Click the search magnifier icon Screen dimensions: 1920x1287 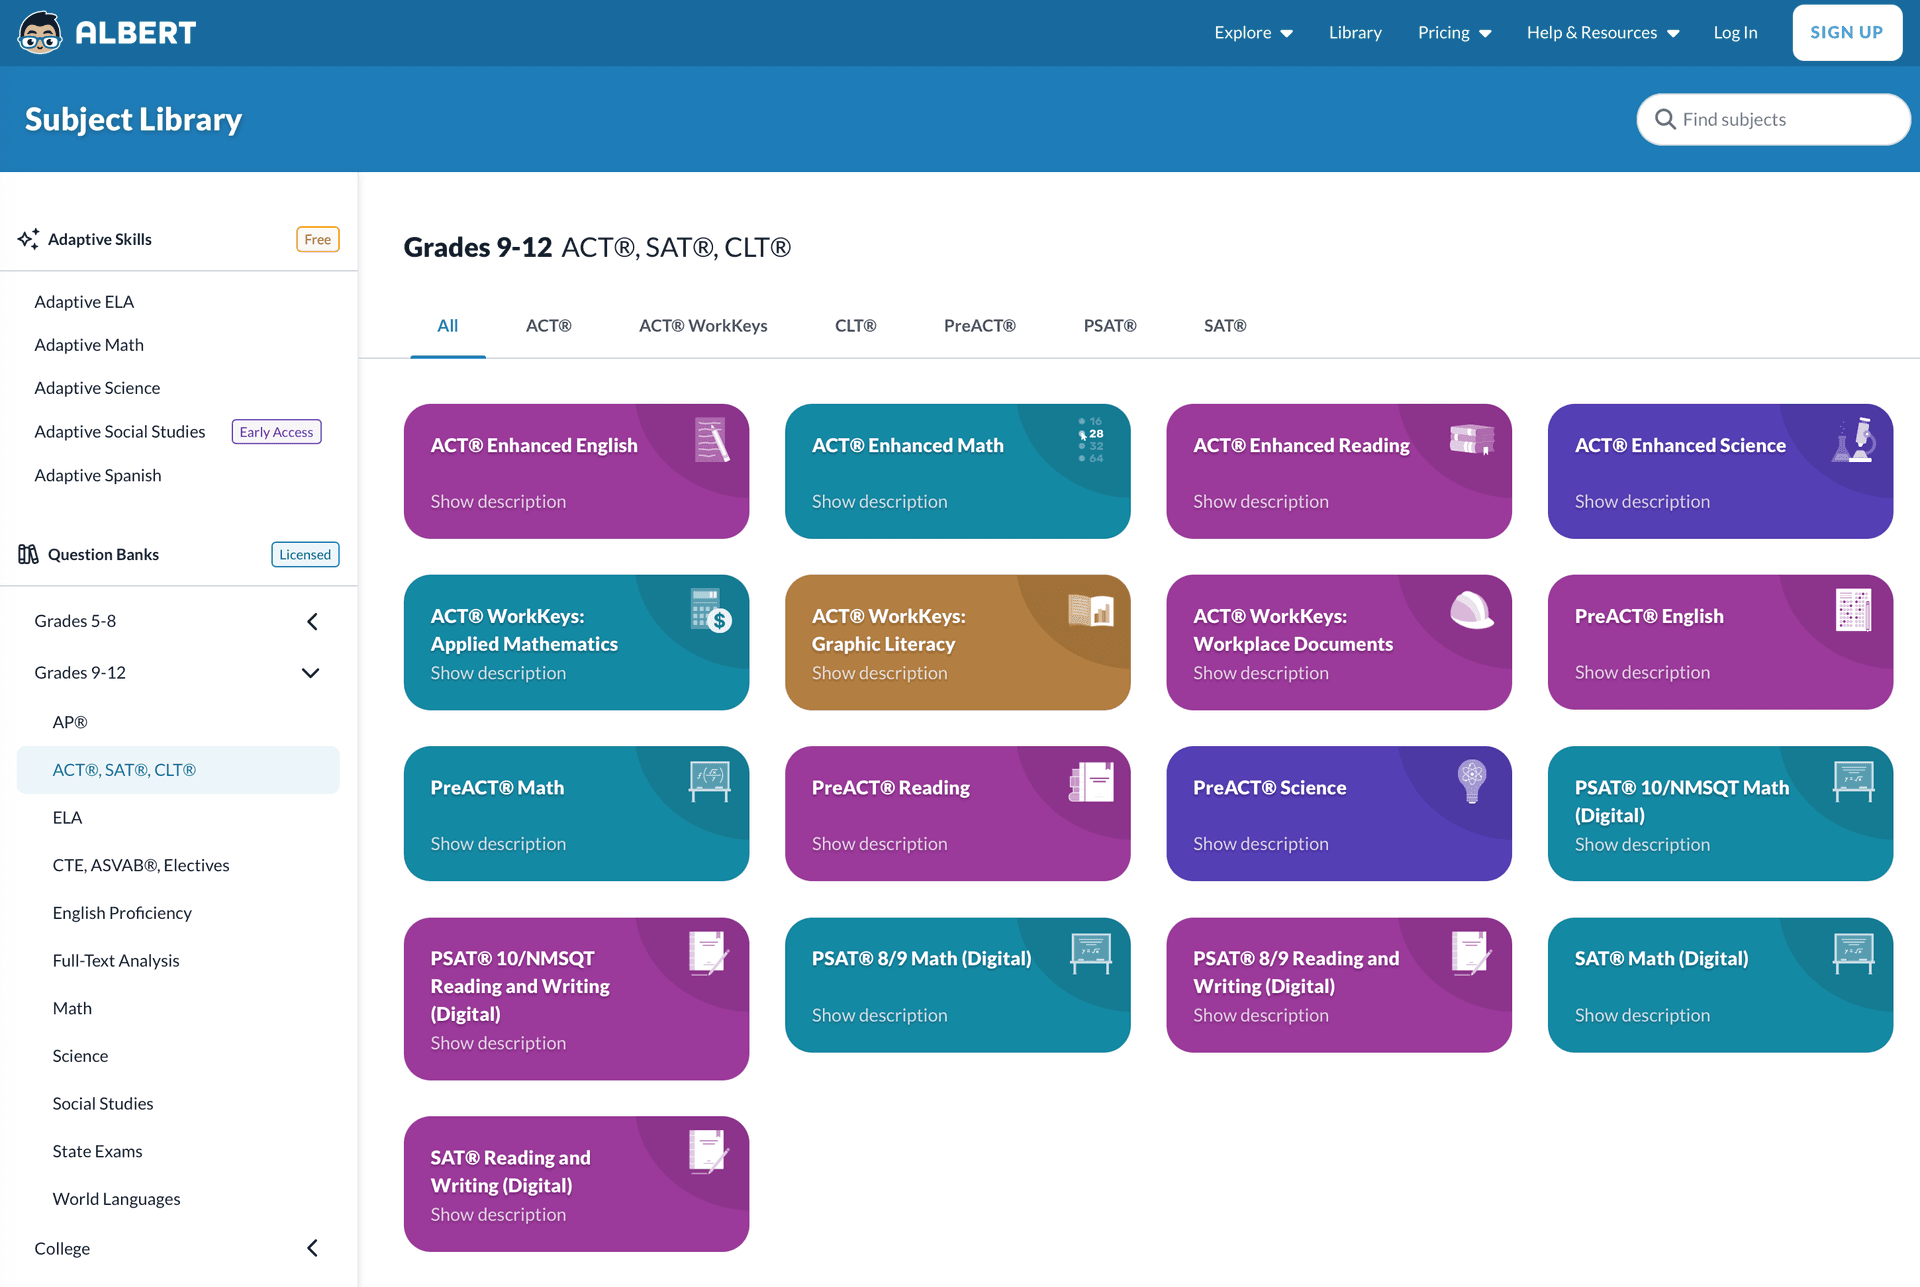tap(1665, 119)
